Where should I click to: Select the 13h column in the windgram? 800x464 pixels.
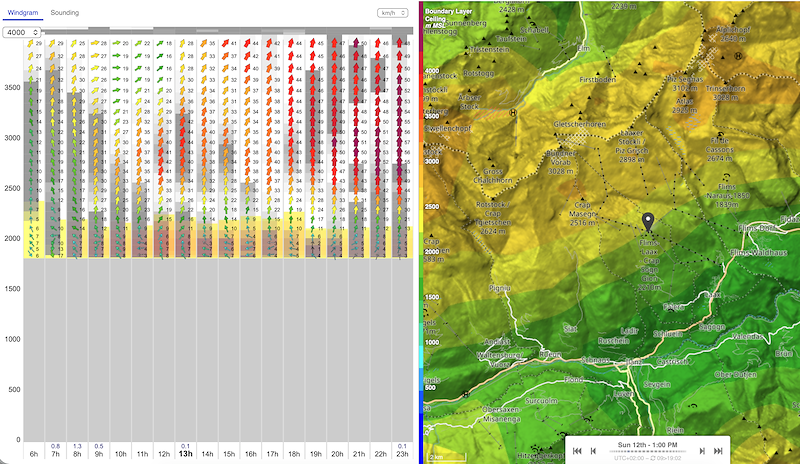tap(186, 454)
